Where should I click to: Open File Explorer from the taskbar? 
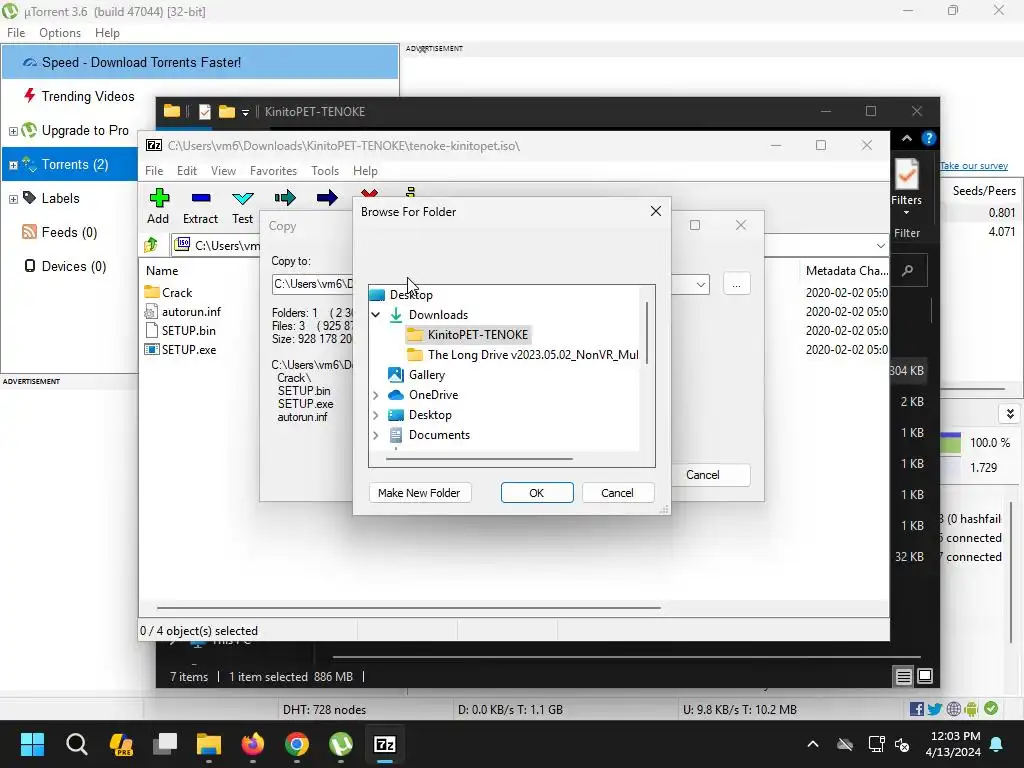(x=209, y=744)
